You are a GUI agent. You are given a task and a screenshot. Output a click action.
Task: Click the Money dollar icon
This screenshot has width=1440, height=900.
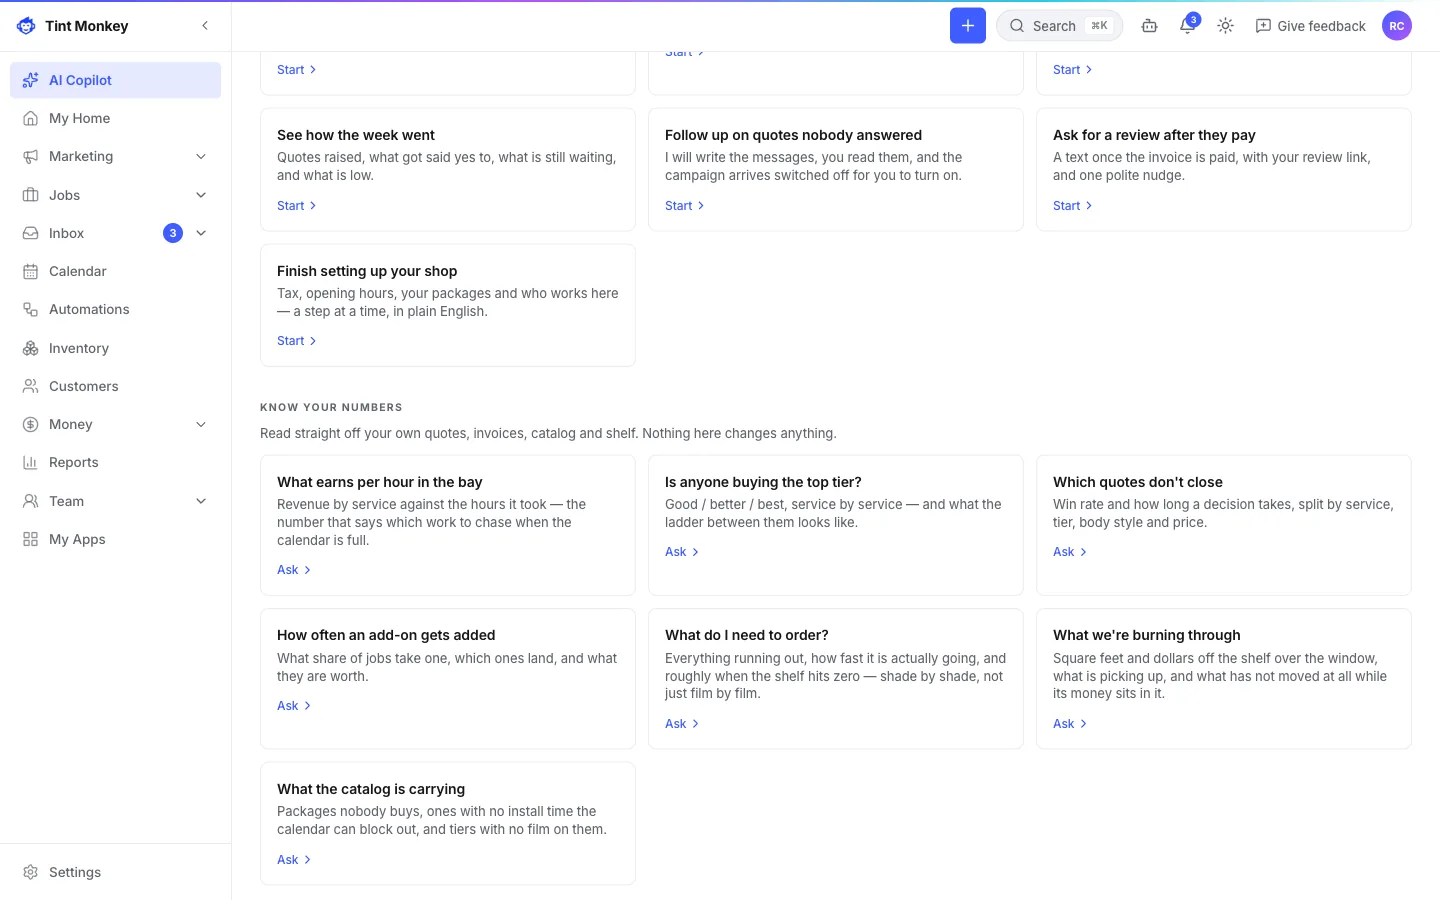click(x=31, y=425)
